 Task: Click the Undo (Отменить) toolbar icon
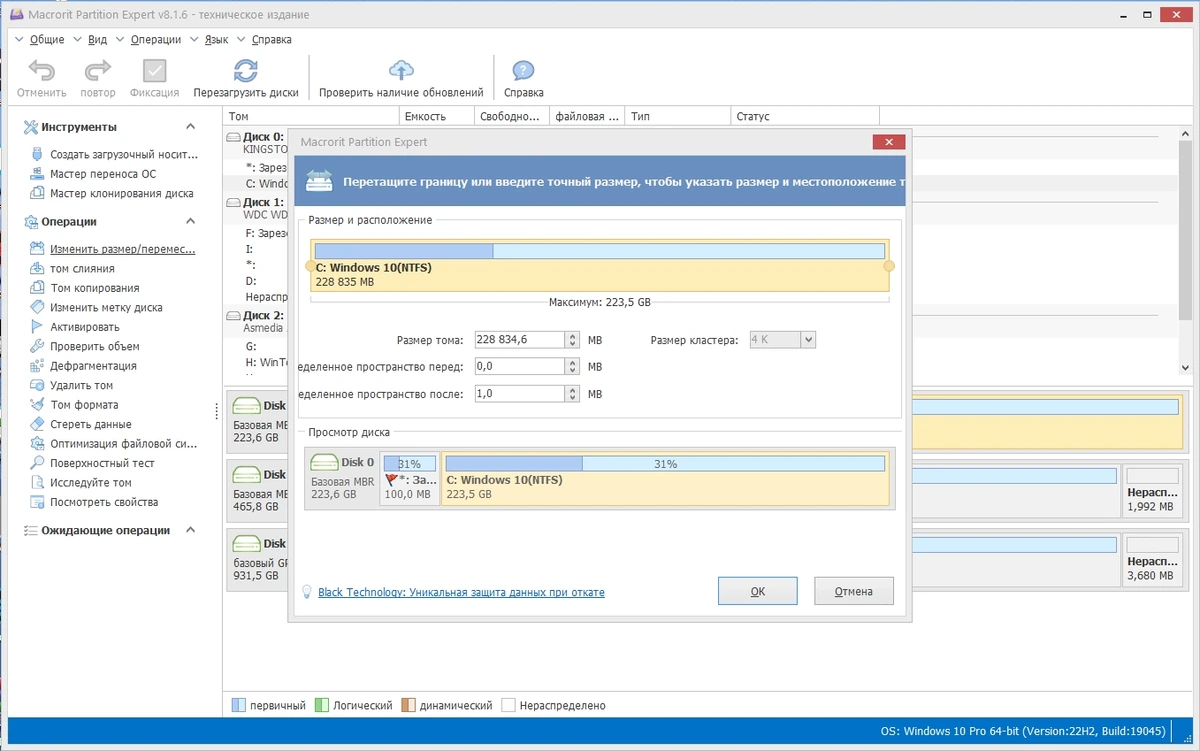tap(41, 71)
